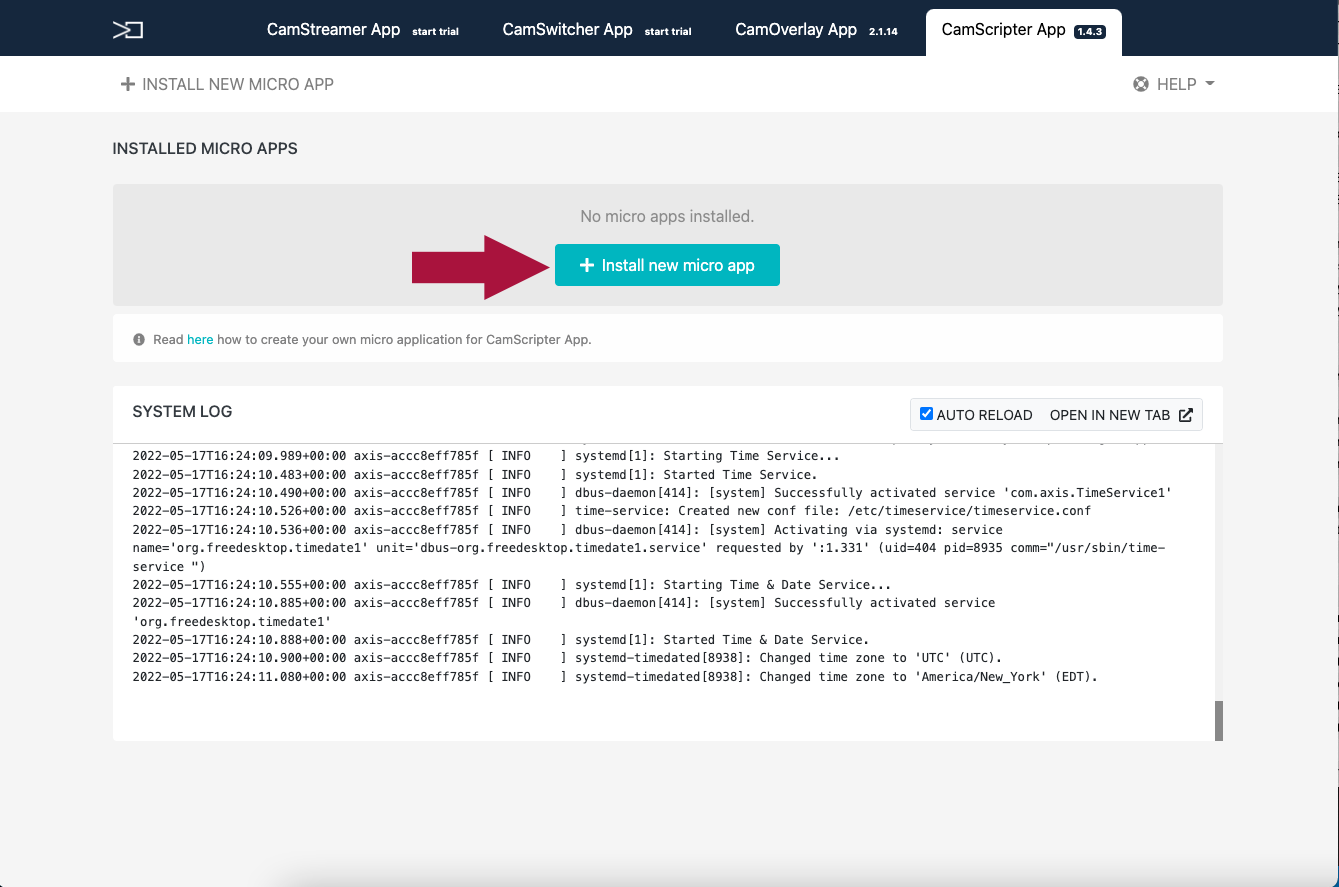
Task: Click the info icon before the Read here text
Action: pyautogui.click(x=139, y=340)
